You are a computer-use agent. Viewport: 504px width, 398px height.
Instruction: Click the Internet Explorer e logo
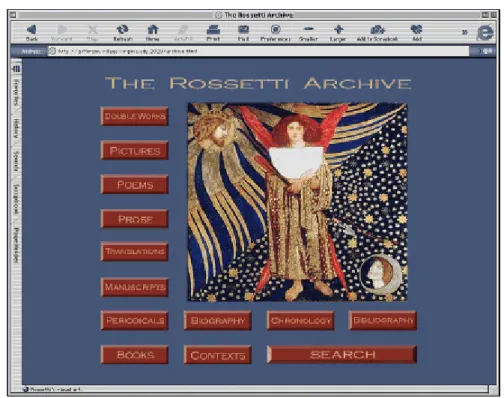[485, 33]
